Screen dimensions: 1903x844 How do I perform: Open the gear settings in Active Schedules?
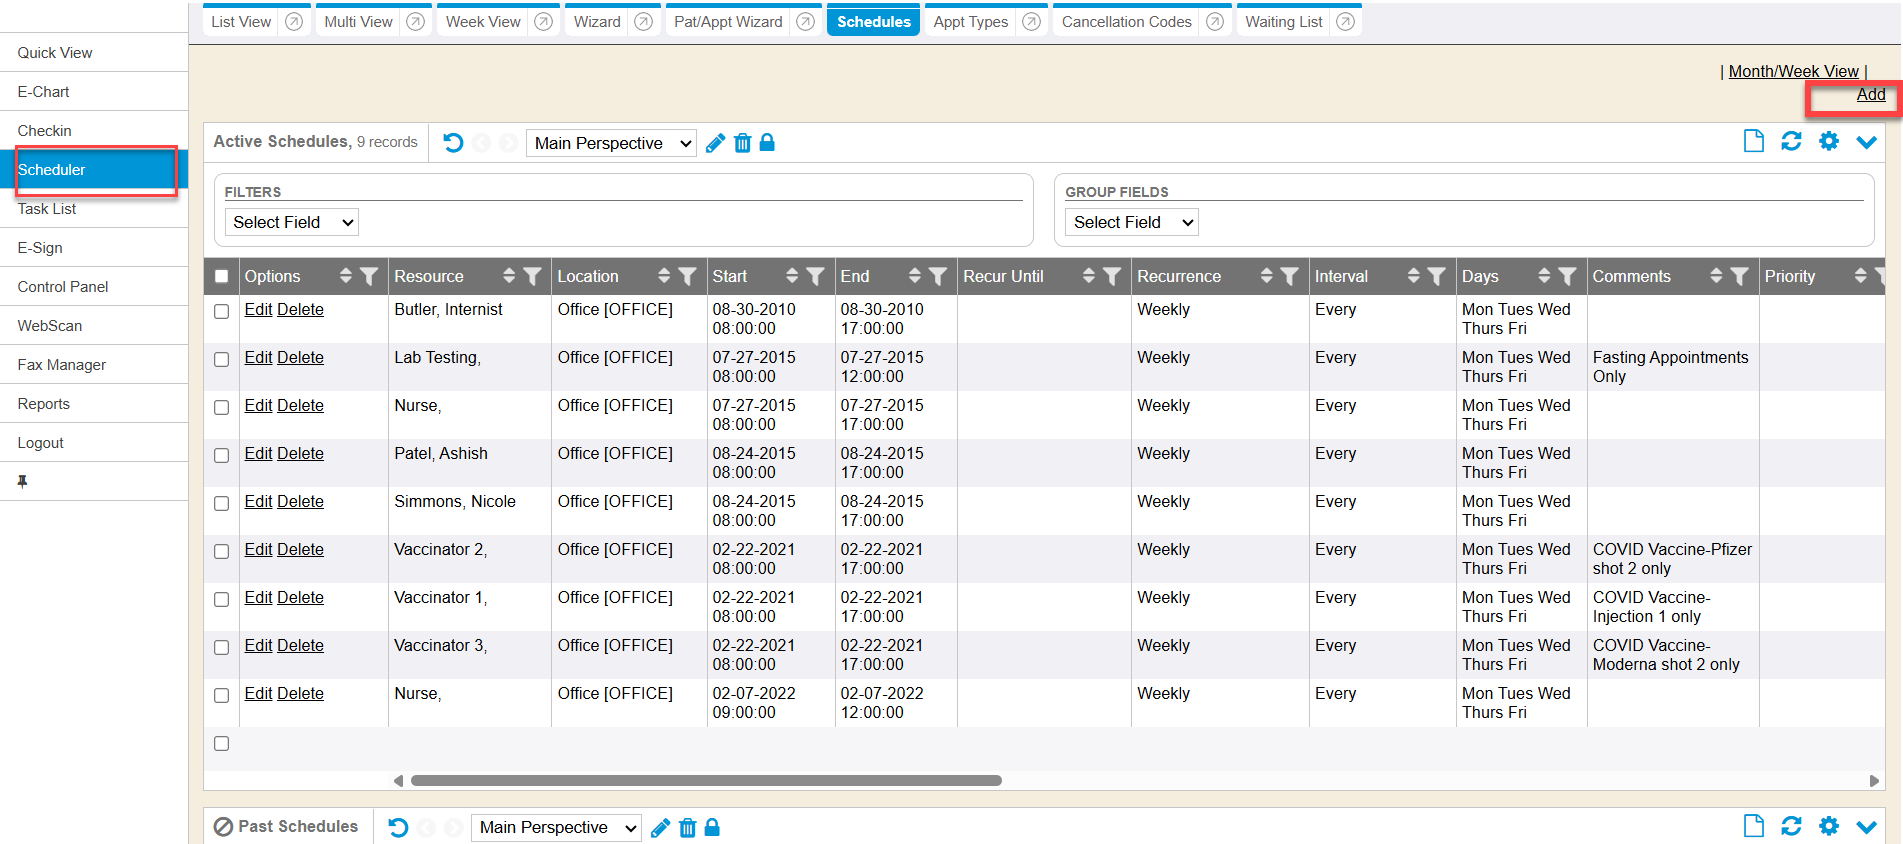(1829, 142)
